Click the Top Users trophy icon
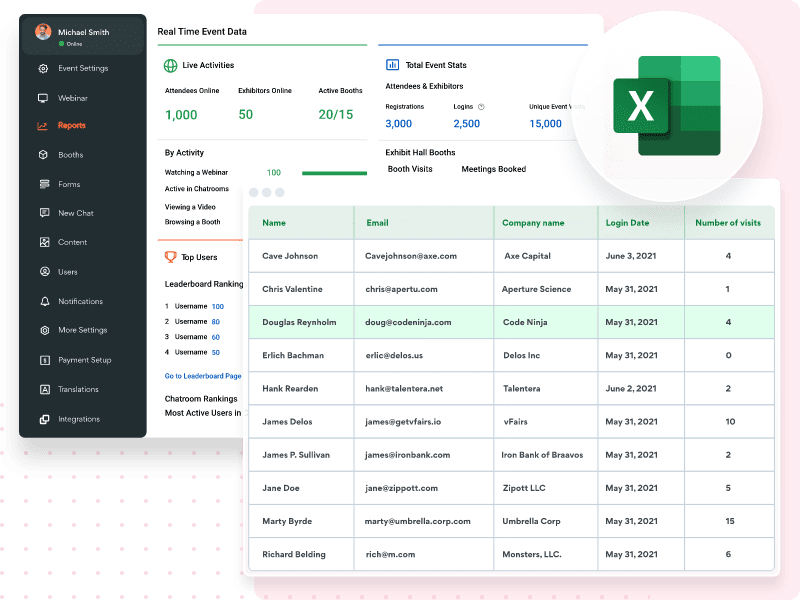Image resolution: width=800 pixels, height=600 pixels. click(170, 257)
